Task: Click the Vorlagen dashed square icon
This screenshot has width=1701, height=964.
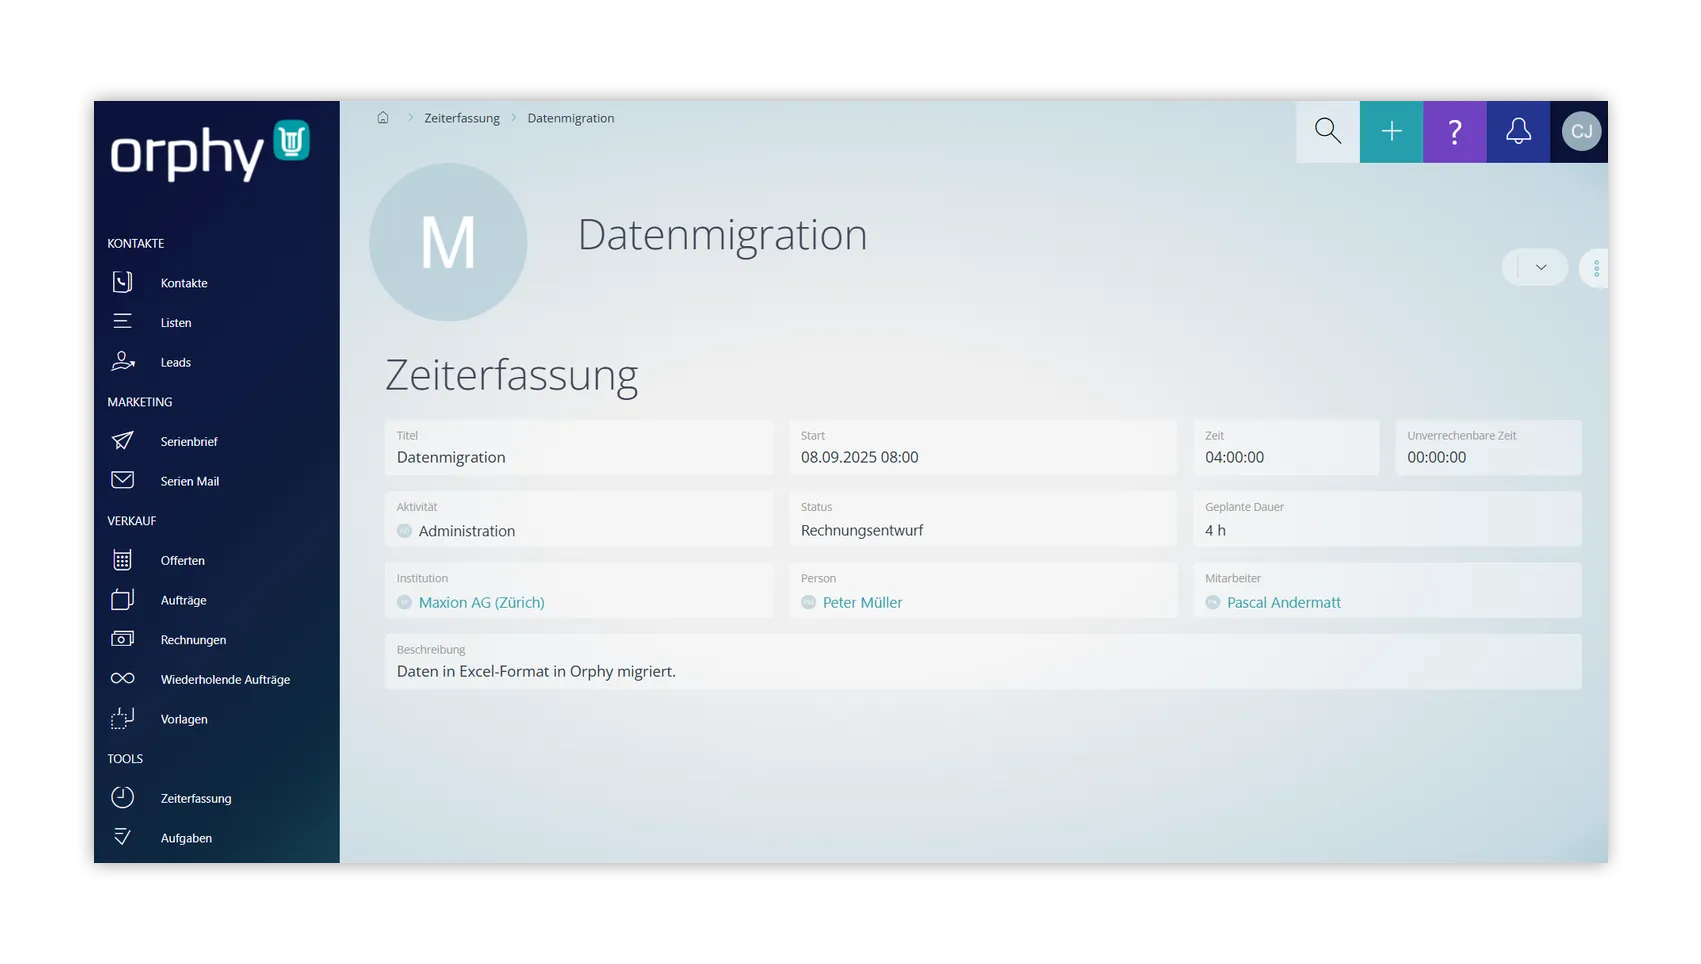Action: click(122, 719)
